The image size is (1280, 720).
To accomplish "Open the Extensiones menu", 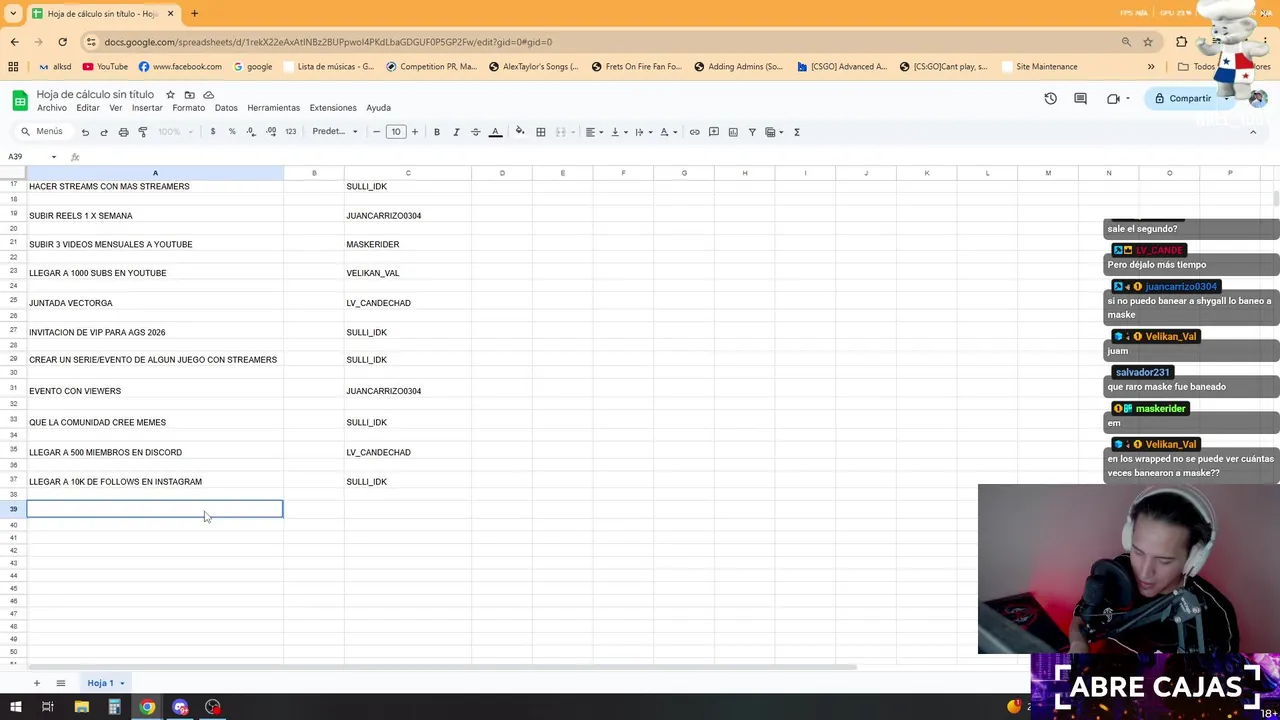I will pos(333,108).
